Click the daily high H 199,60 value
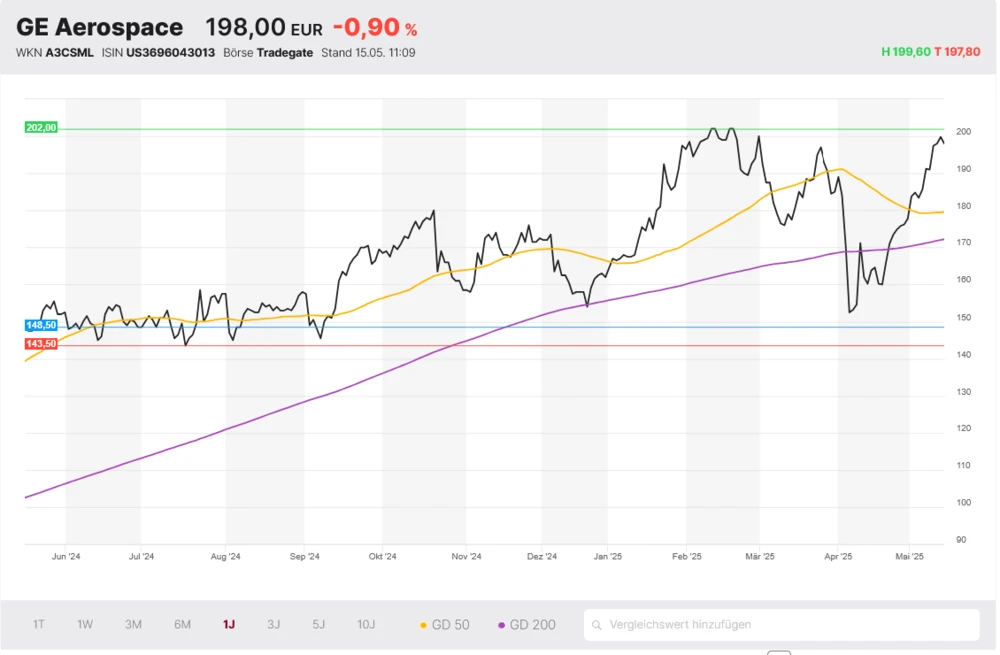The image size is (1000, 655). tap(906, 52)
